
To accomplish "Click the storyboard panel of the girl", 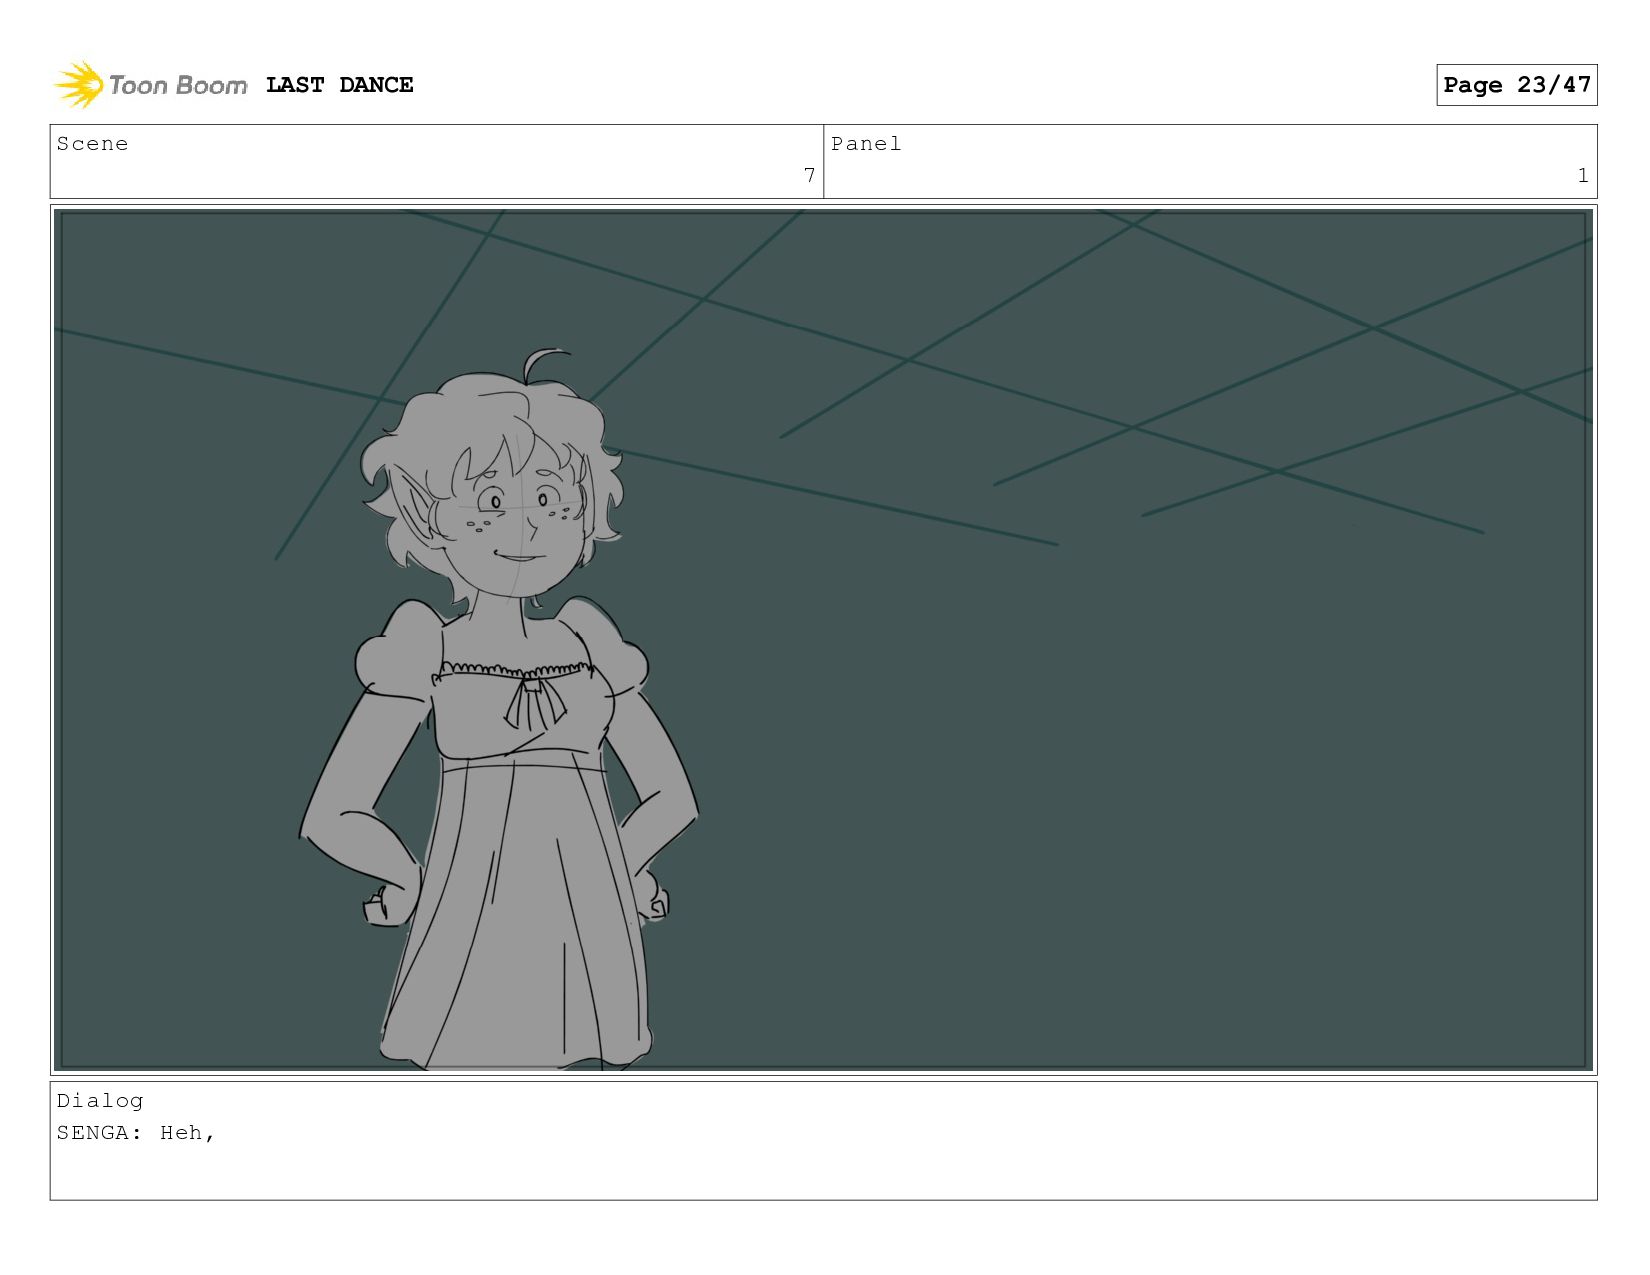I will click(x=823, y=640).
